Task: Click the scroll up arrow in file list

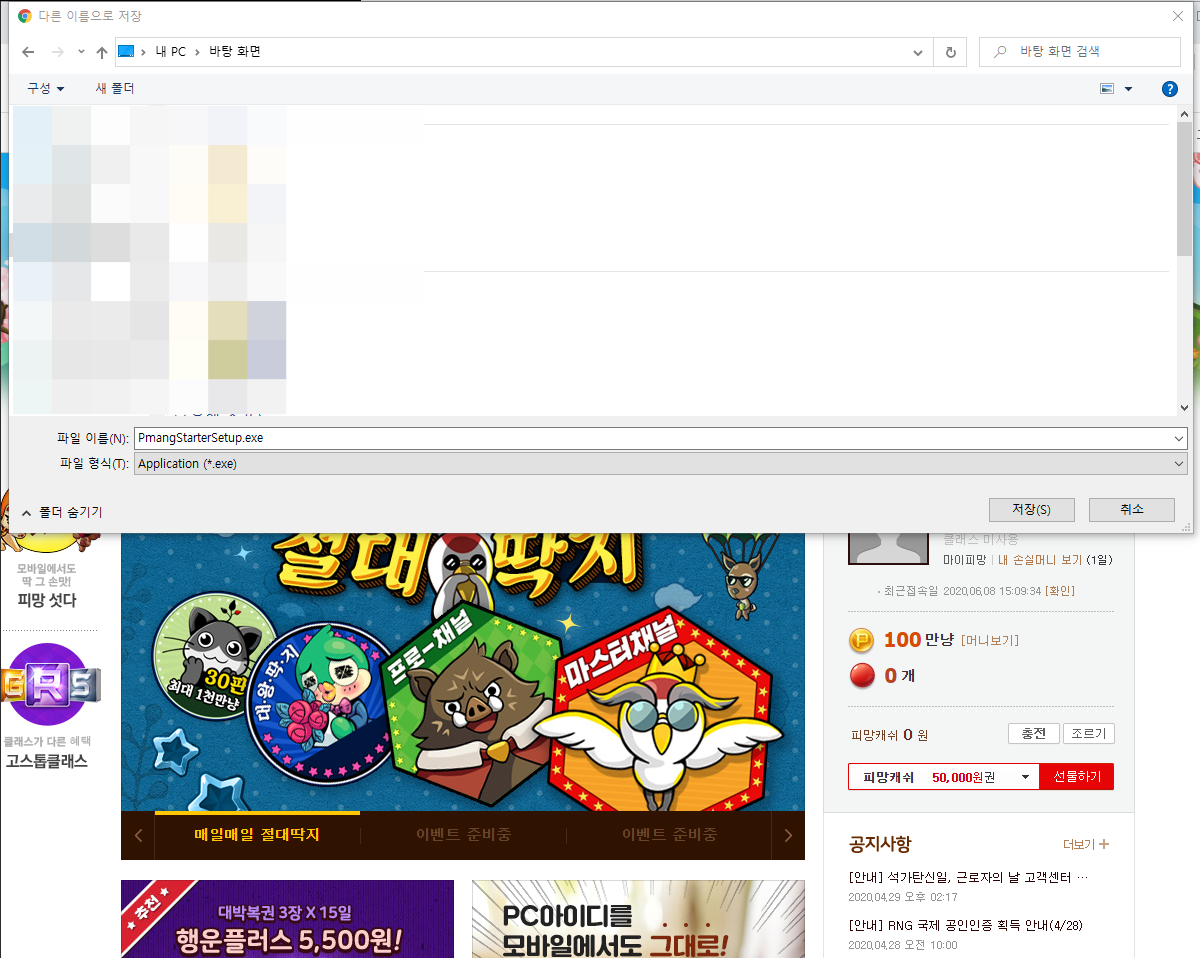Action: click(1184, 114)
